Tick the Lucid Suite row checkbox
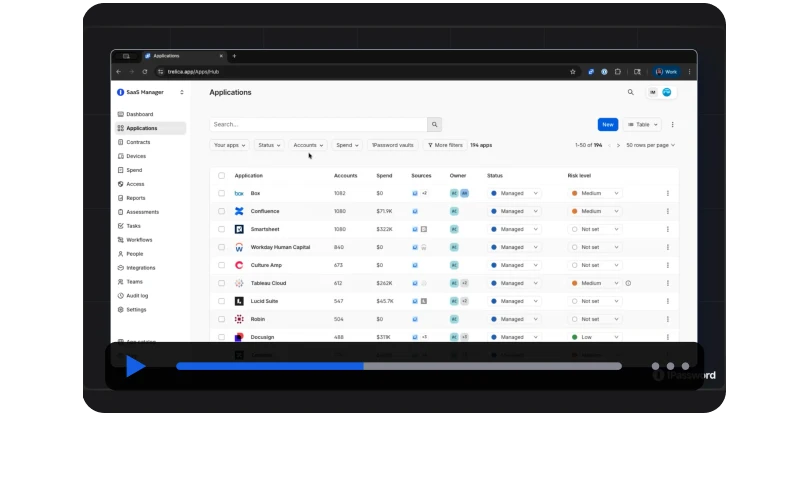The height and width of the screenshot is (504, 810). [x=222, y=301]
